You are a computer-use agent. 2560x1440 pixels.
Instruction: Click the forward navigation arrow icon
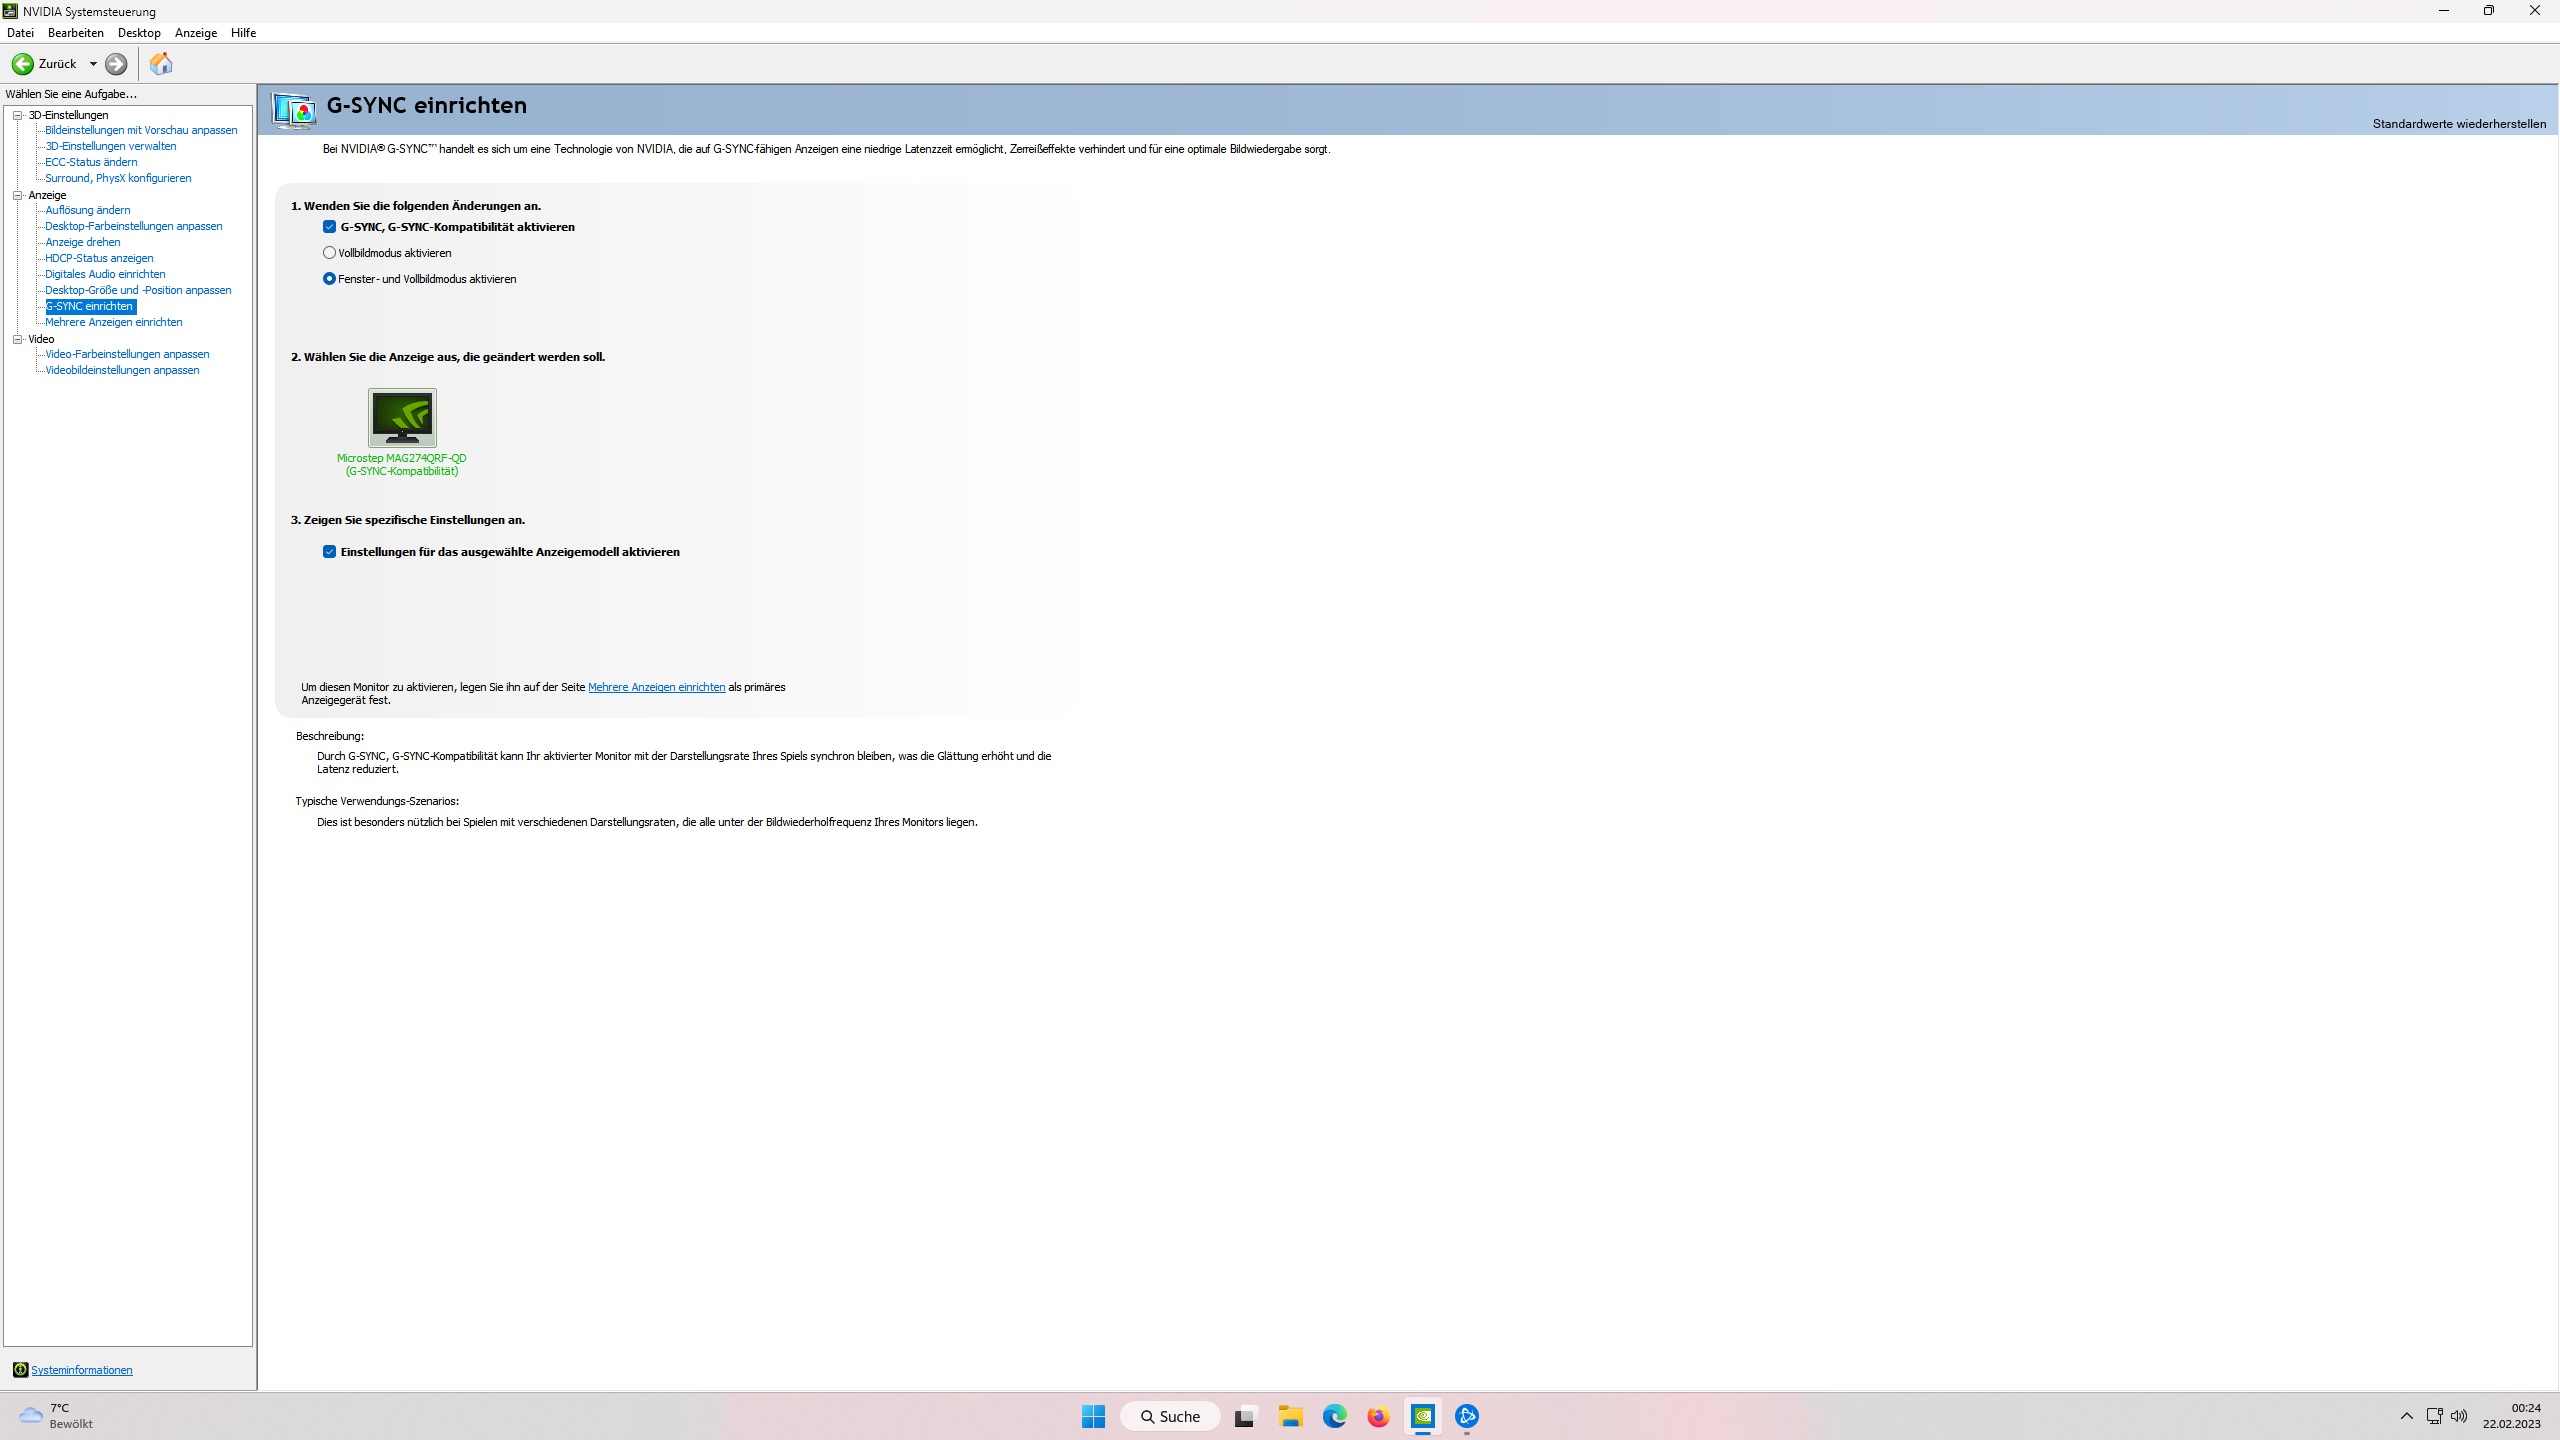(x=116, y=64)
